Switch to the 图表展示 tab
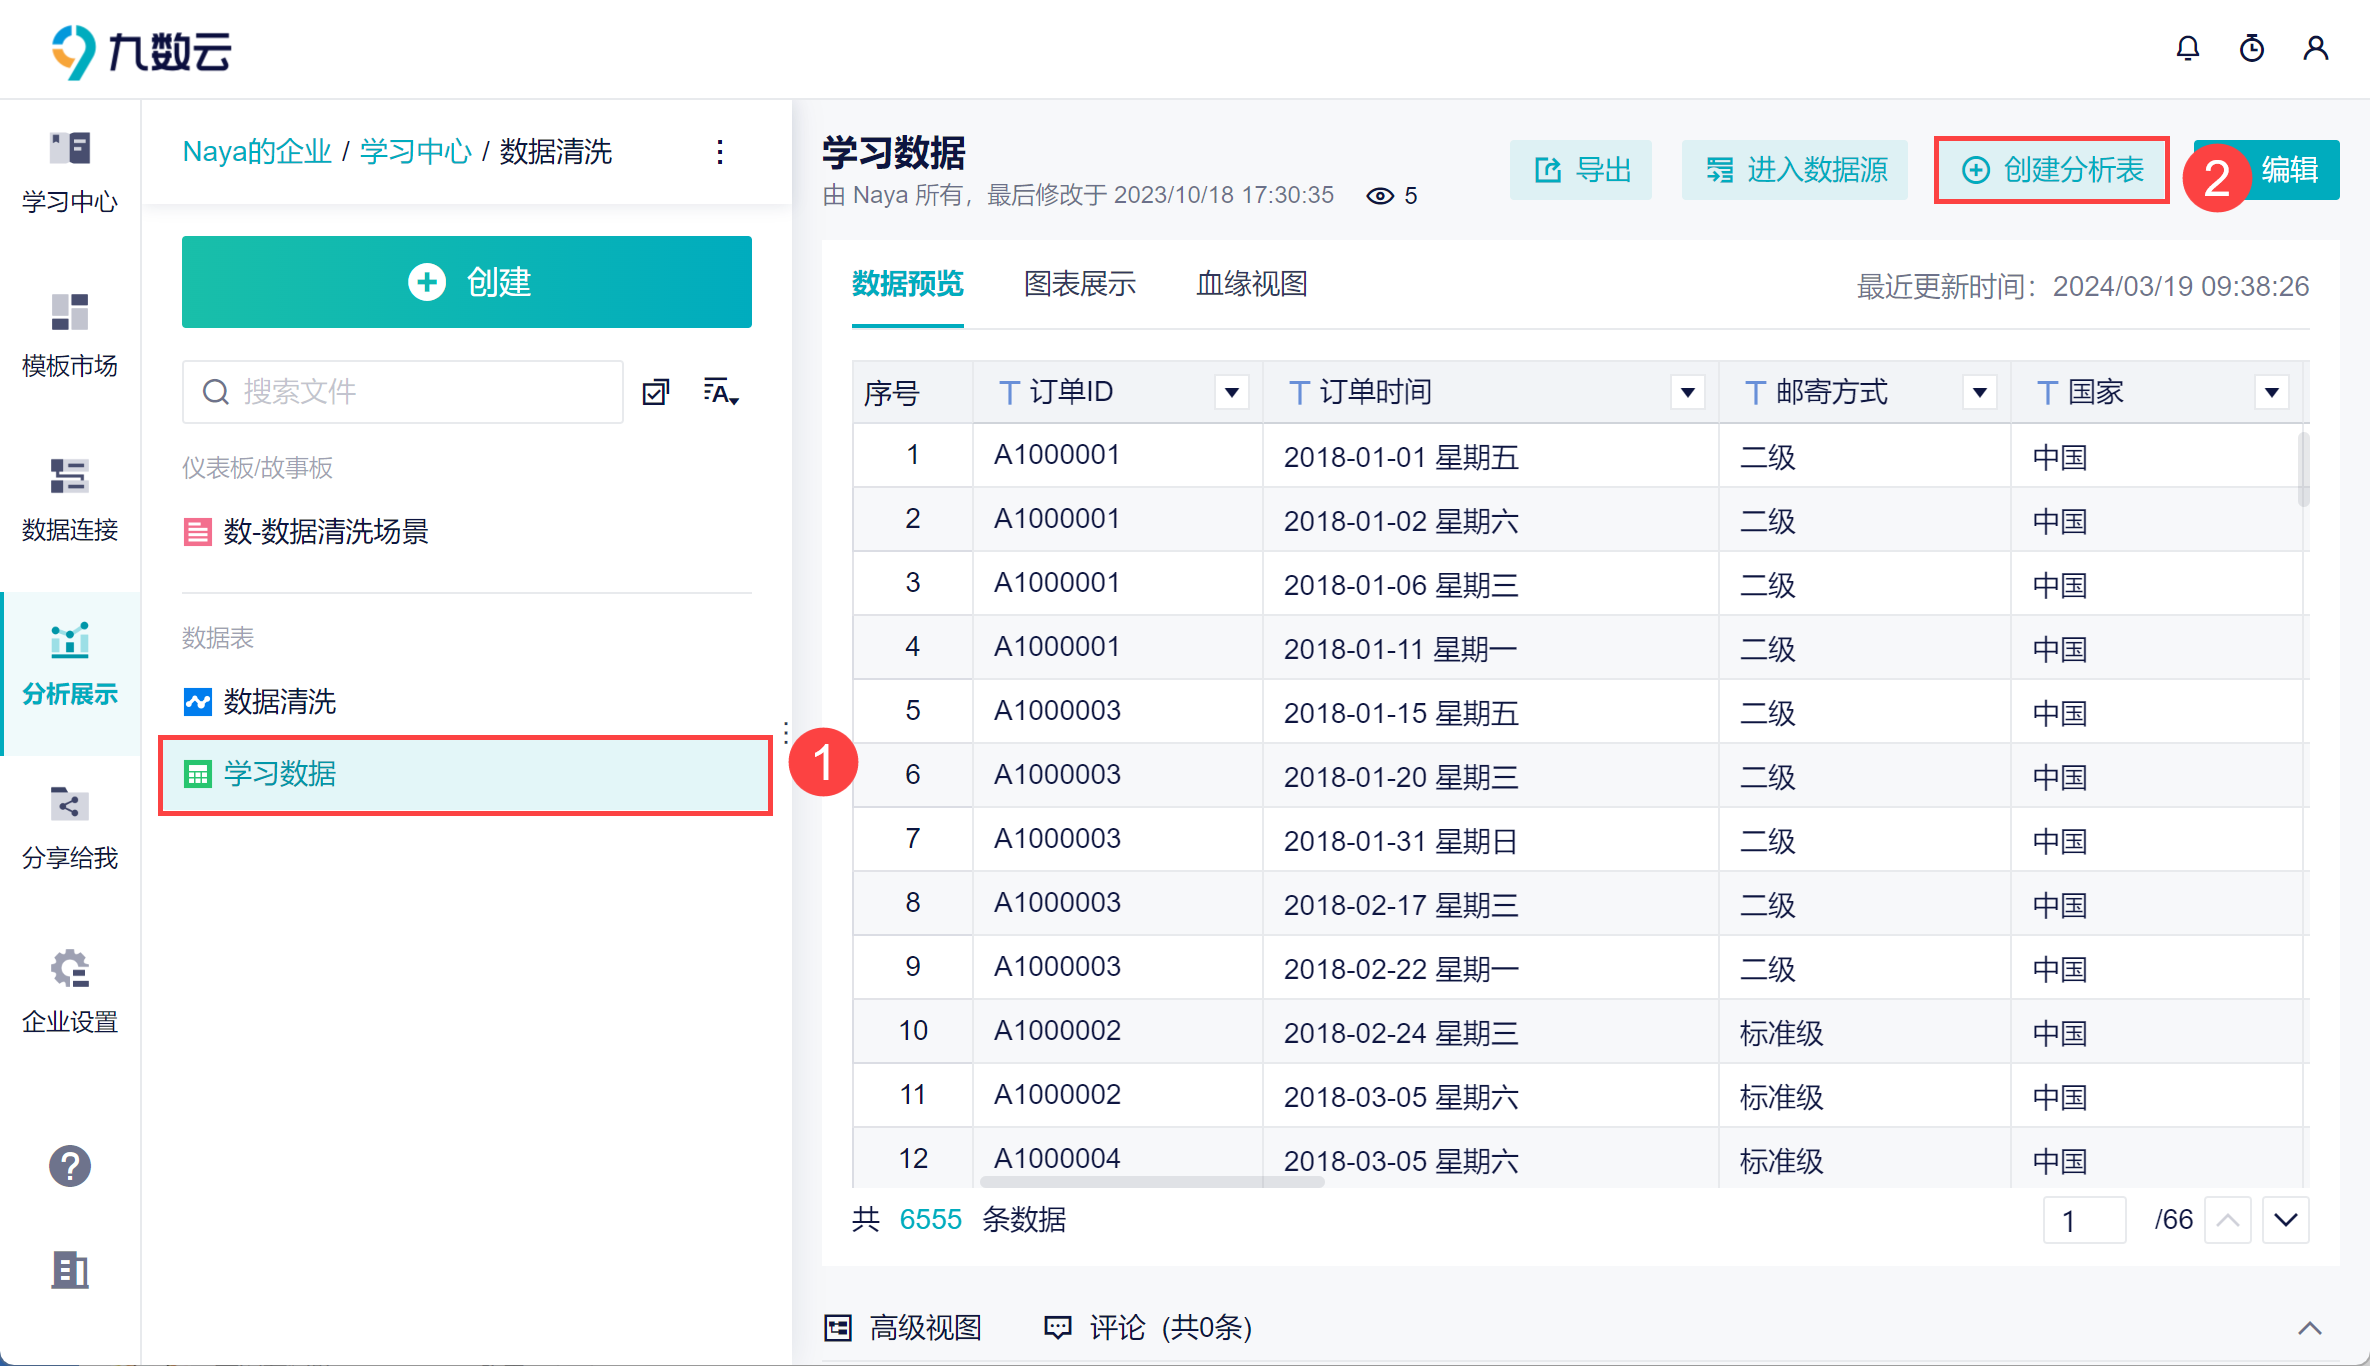 [1079, 284]
